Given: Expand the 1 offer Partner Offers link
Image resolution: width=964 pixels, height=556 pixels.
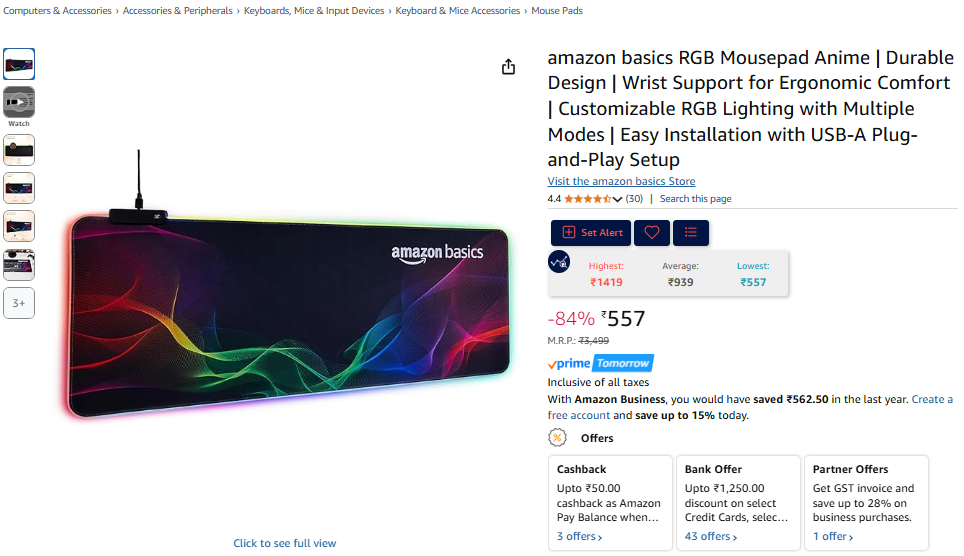Looking at the screenshot, I should pos(832,536).
